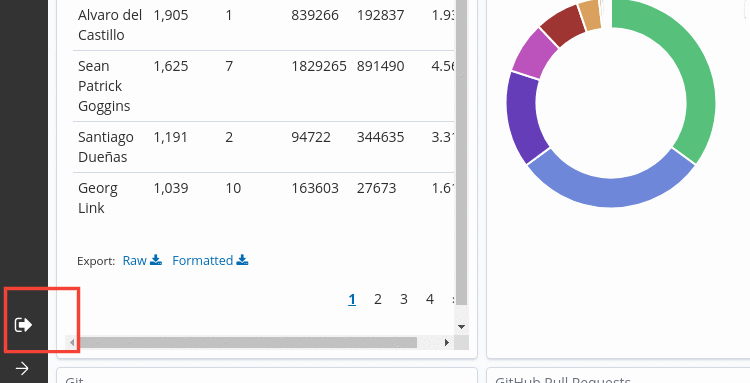Screen dimensions: 750x383
Task: Click the horizontal scrollbar right arrow
Action: pyautogui.click(x=447, y=342)
